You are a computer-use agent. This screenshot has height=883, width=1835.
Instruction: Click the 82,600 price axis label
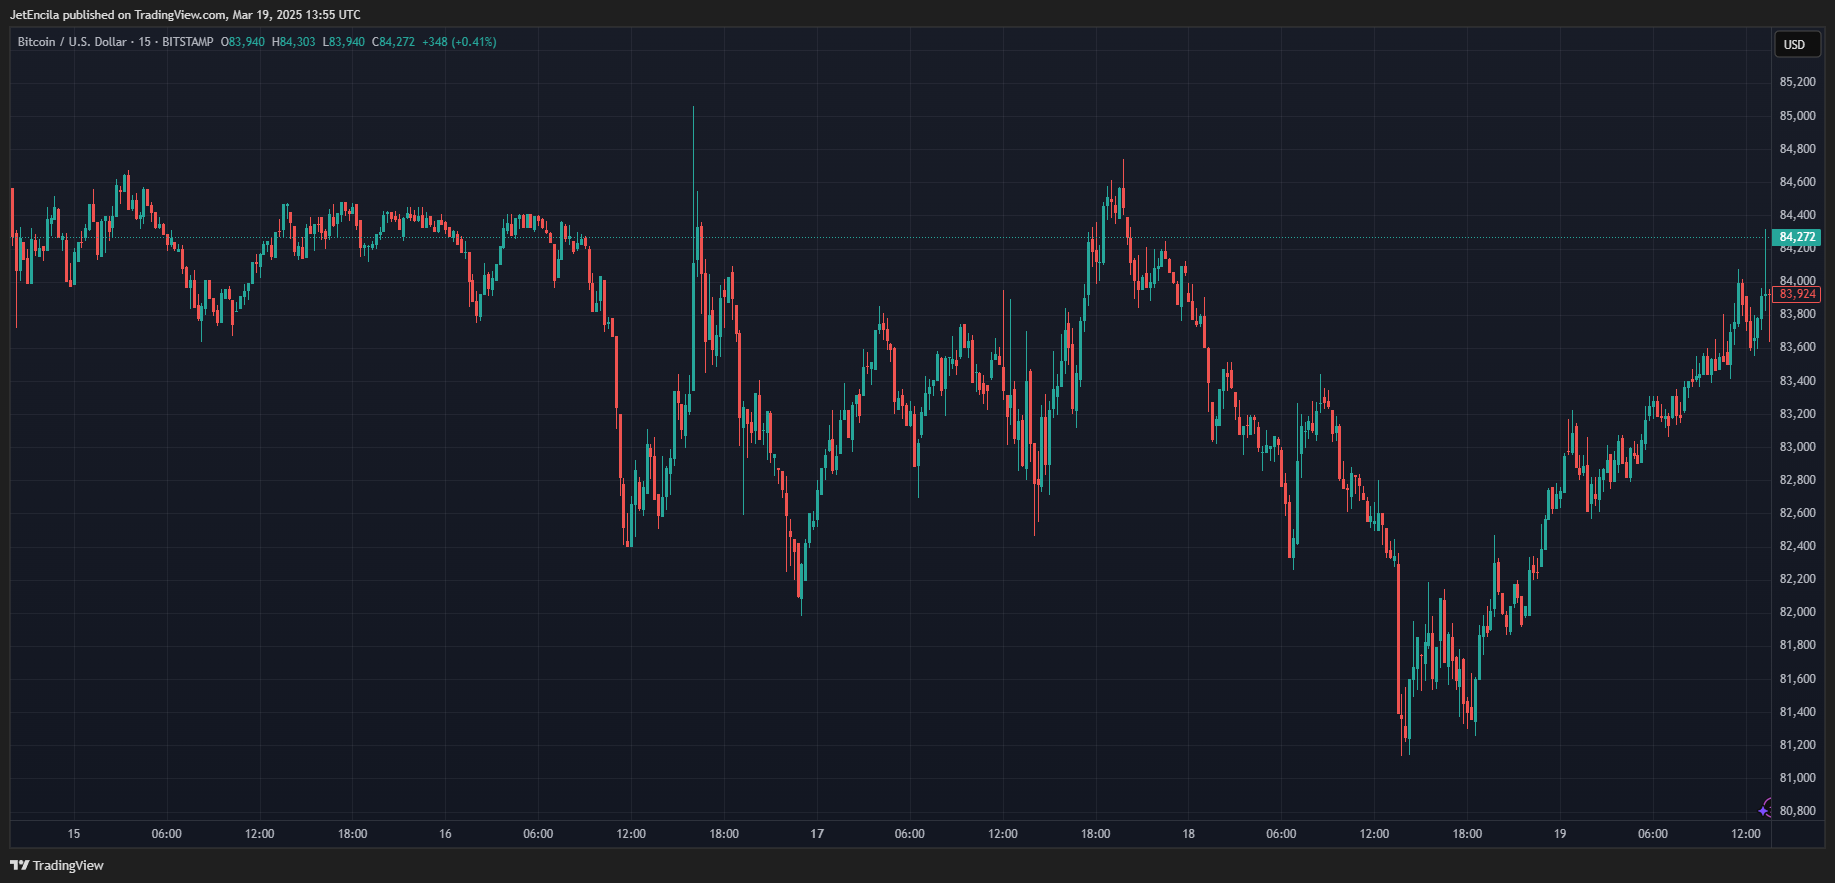(x=1797, y=513)
